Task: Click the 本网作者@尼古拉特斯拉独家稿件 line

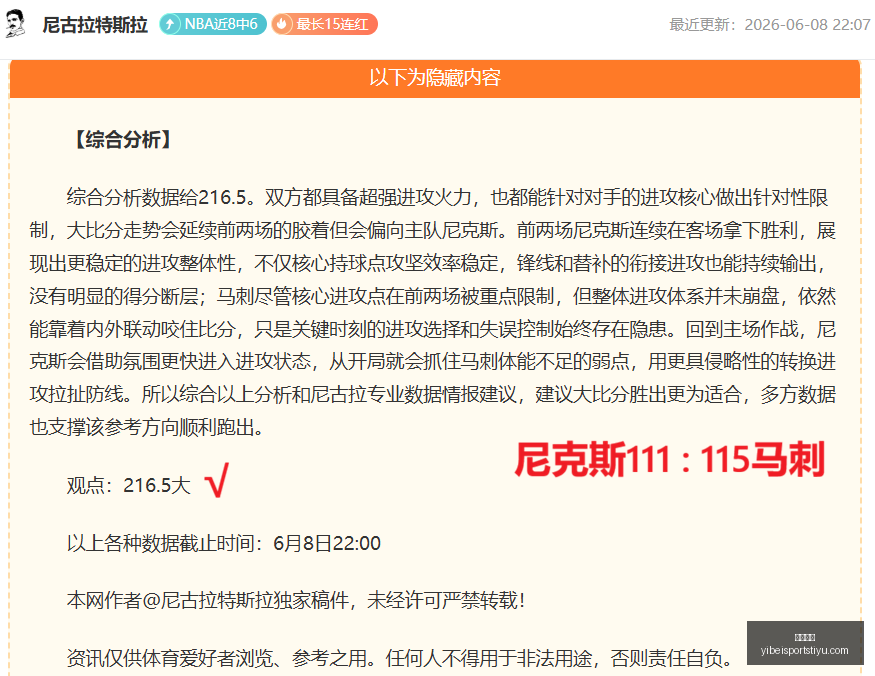Action: pos(296,601)
